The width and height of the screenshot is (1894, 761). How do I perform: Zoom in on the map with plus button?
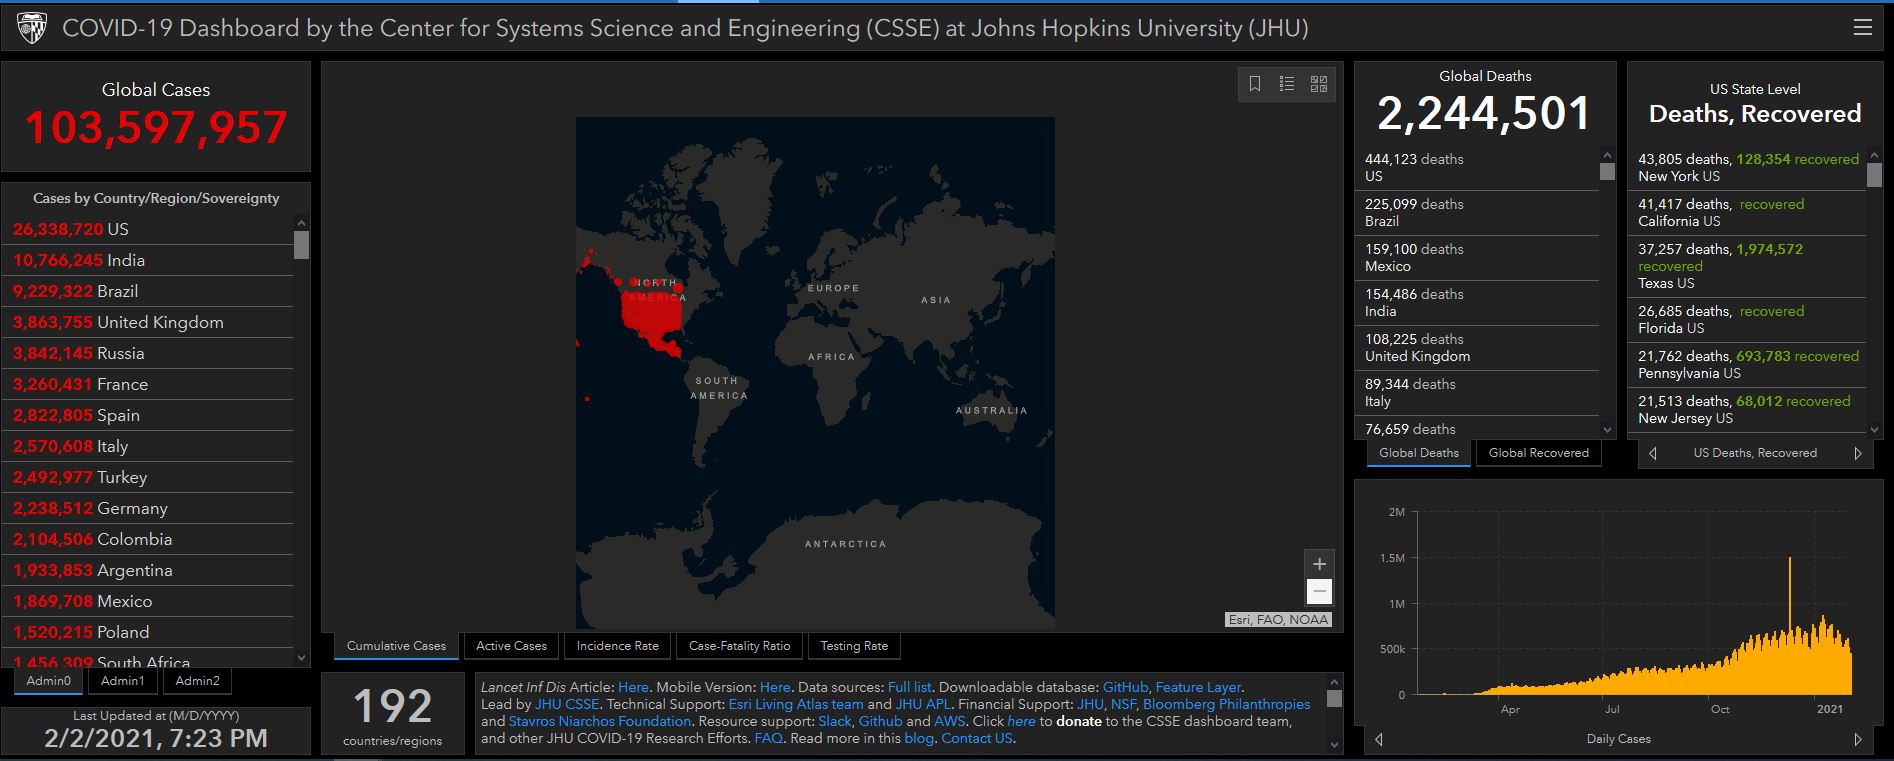[x=1319, y=564]
